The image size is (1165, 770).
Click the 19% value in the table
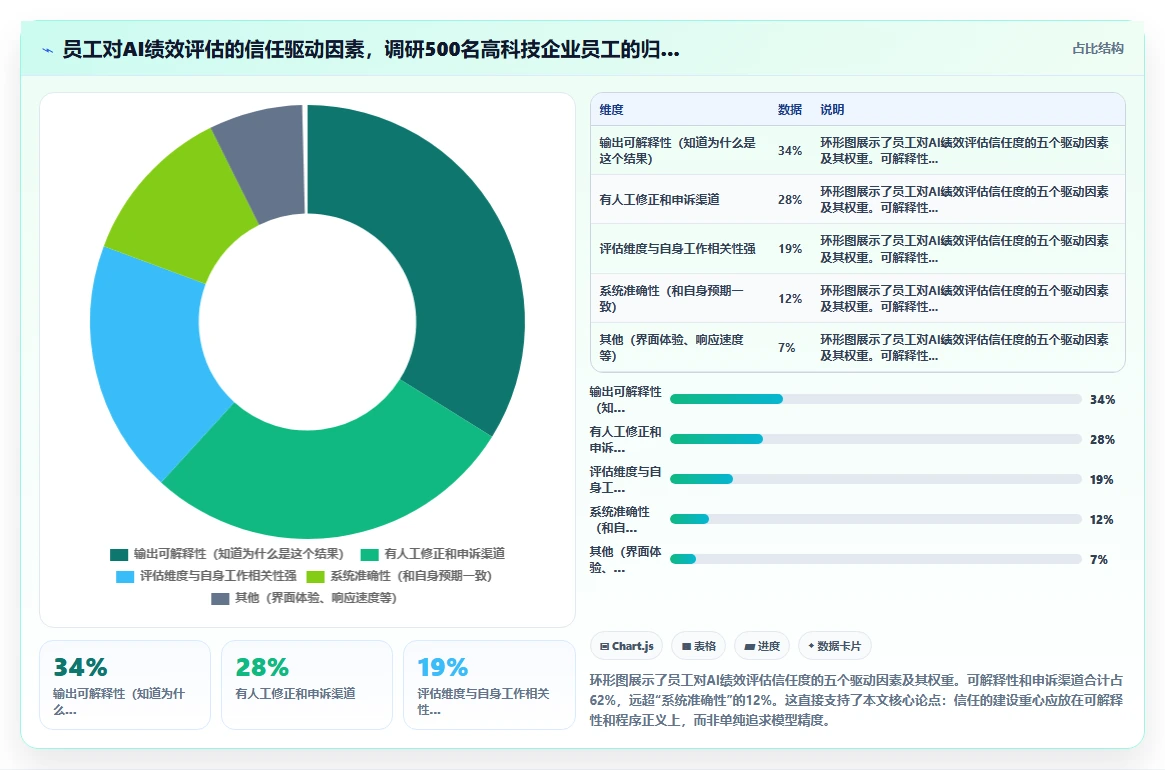pyautogui.click(x=790, y=249)
